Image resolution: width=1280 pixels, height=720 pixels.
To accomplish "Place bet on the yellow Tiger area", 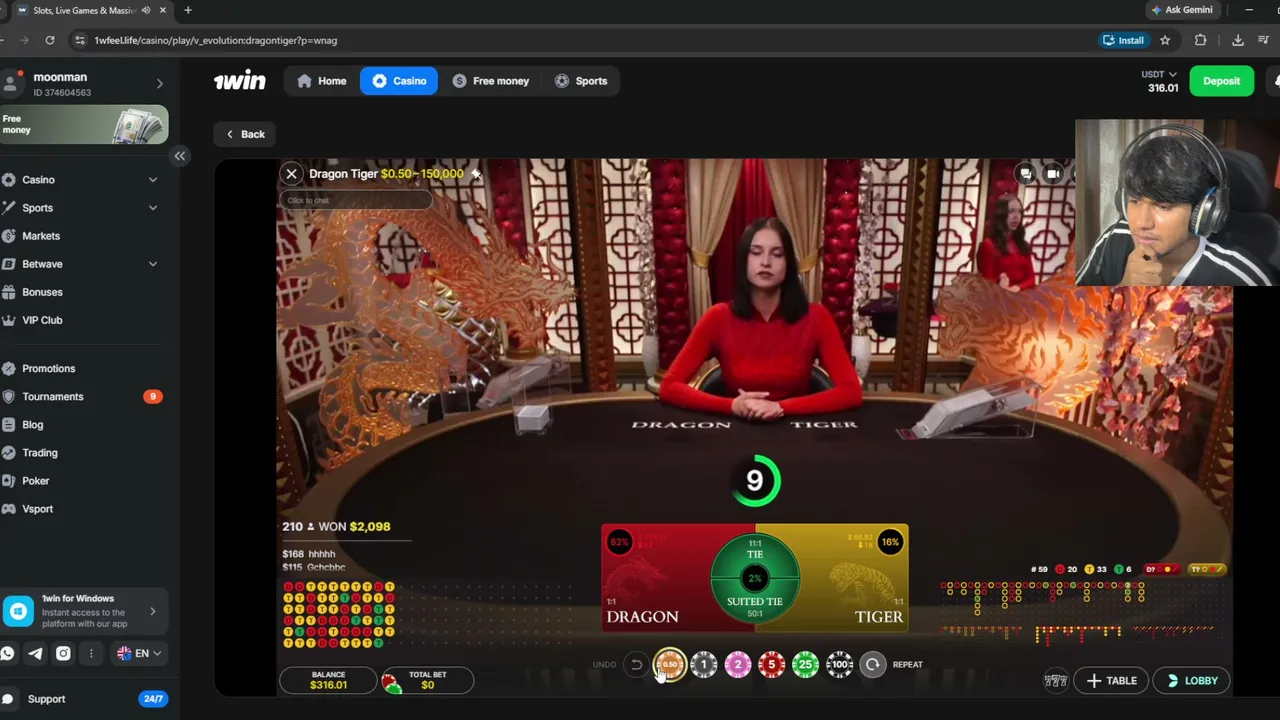I will click(x=855, y=580).
